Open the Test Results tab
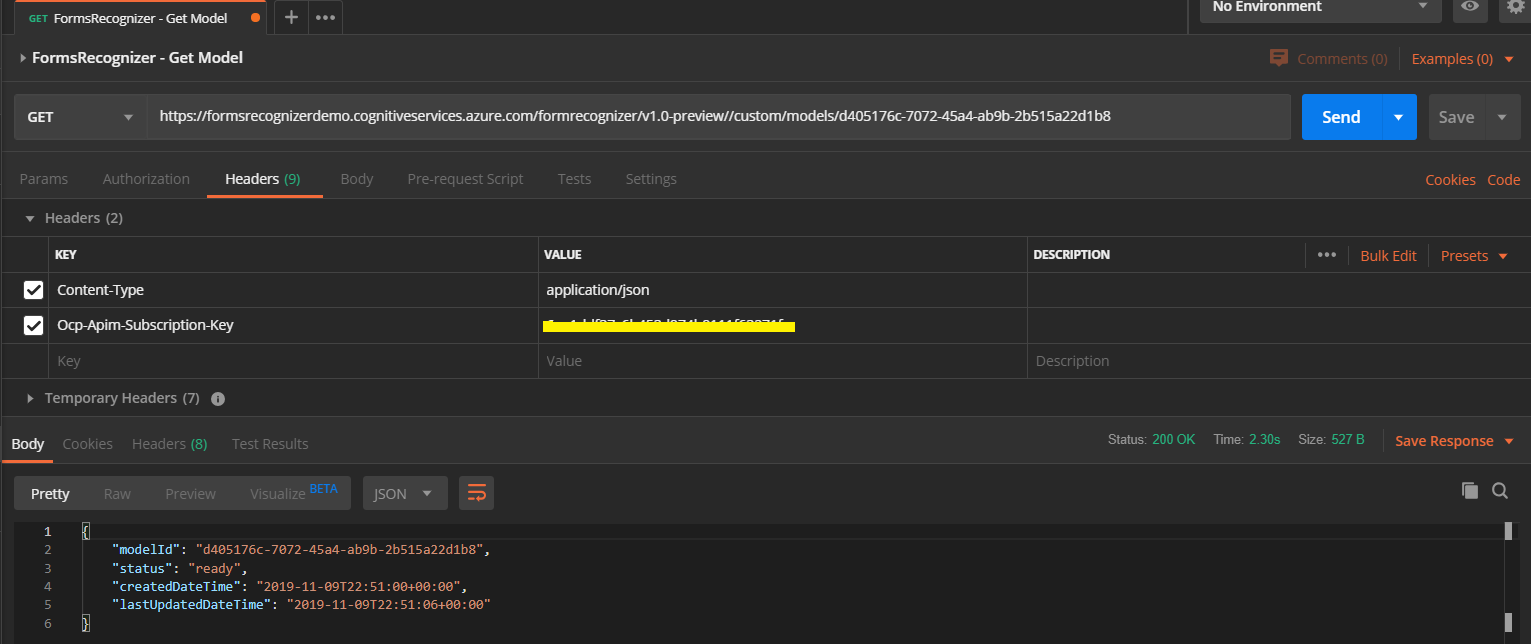Viewport: 1531px width, 644px height. (270, 444)
